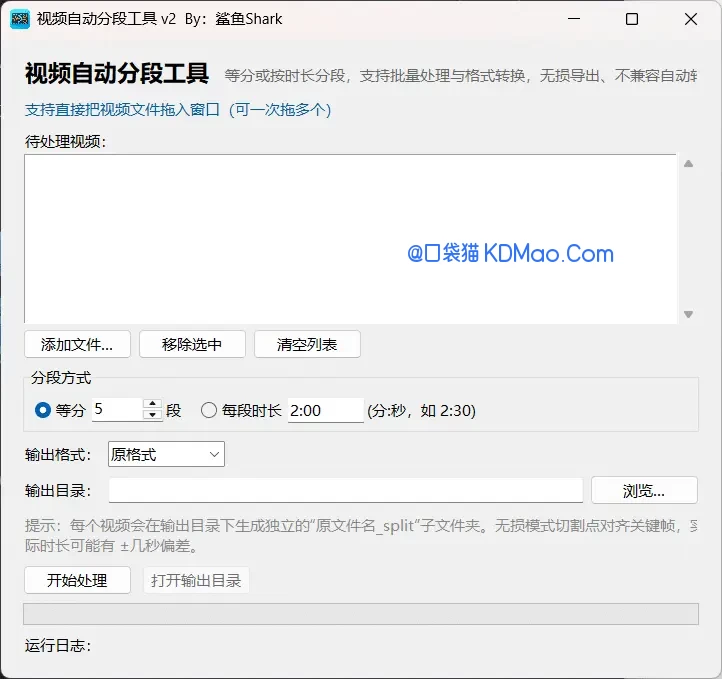This screenshot has width=722, height=679.
Task: Click the app icon in the title bar
Action: (x=20, y=19)
